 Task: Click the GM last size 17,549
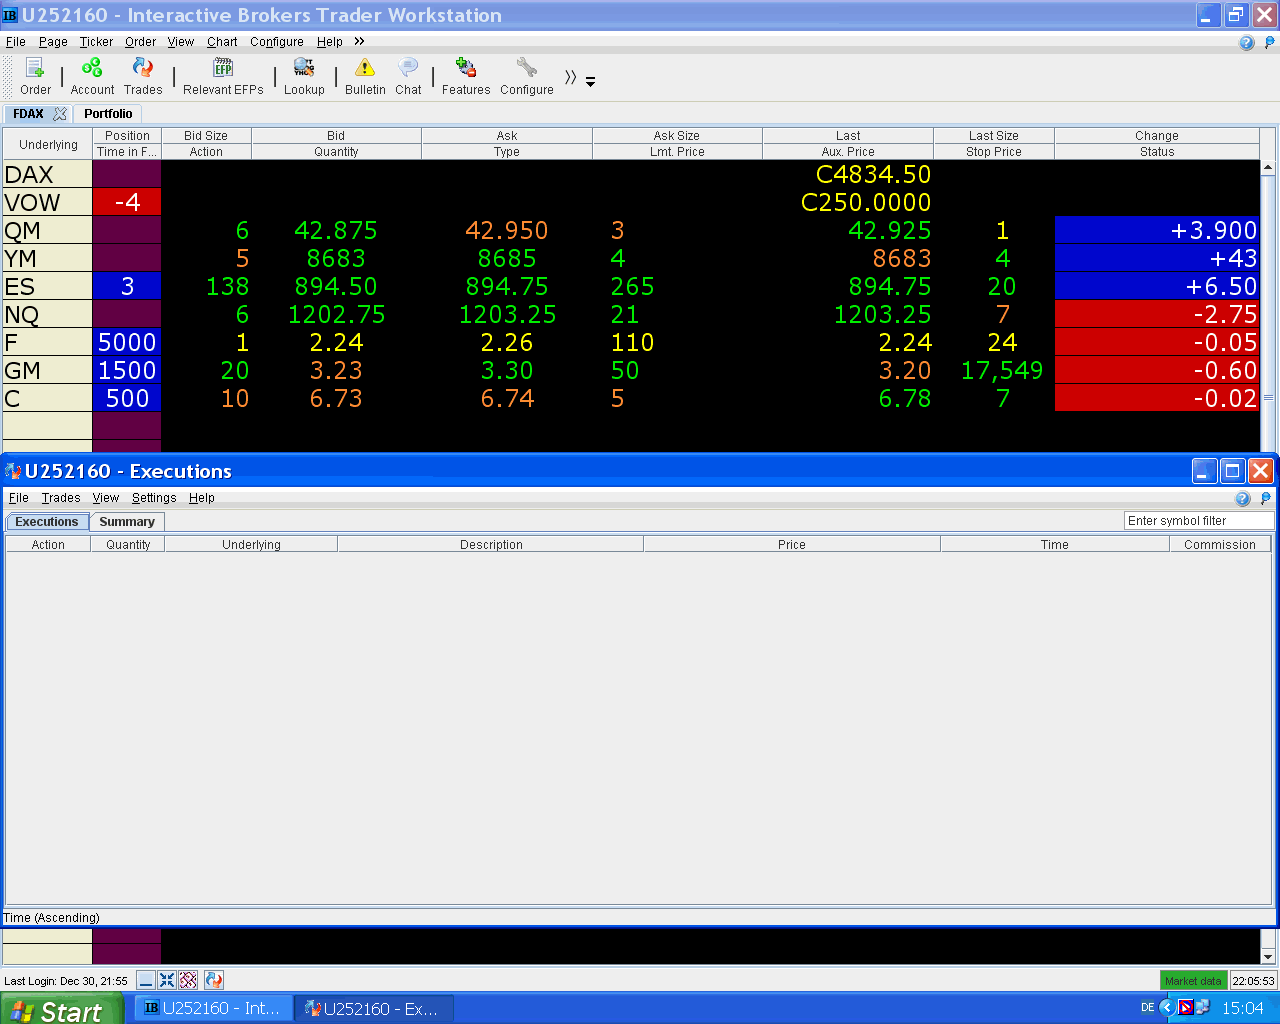(1001, 370)
